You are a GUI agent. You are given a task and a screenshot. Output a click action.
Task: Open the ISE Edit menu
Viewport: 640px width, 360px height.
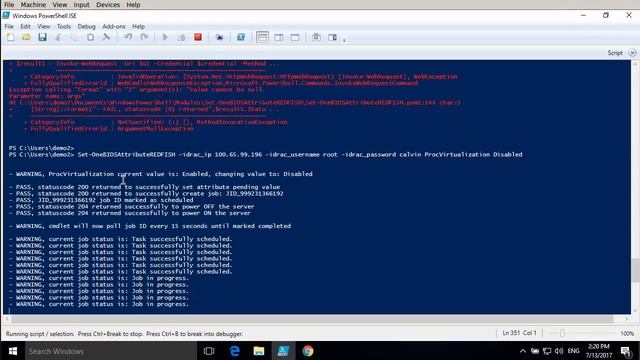click(x=25, y=26)
